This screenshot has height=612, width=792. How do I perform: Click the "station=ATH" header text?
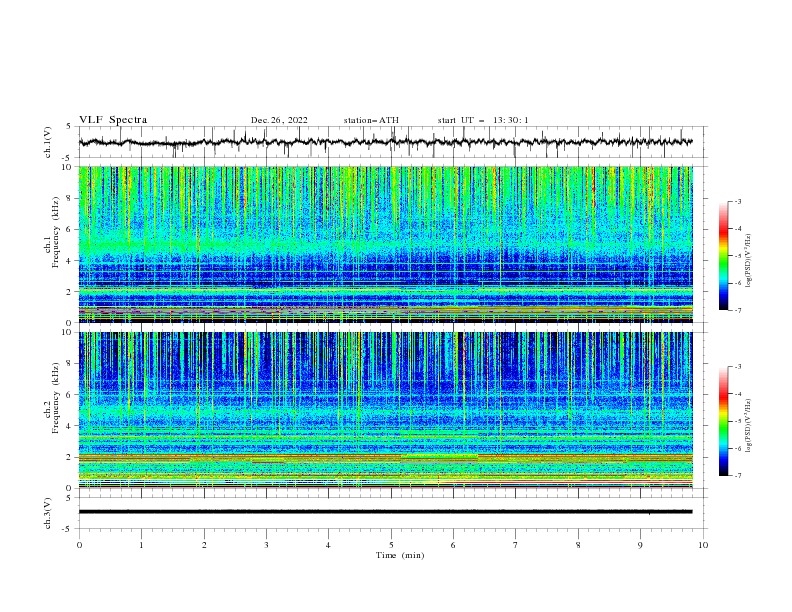(x=371, y=120)
